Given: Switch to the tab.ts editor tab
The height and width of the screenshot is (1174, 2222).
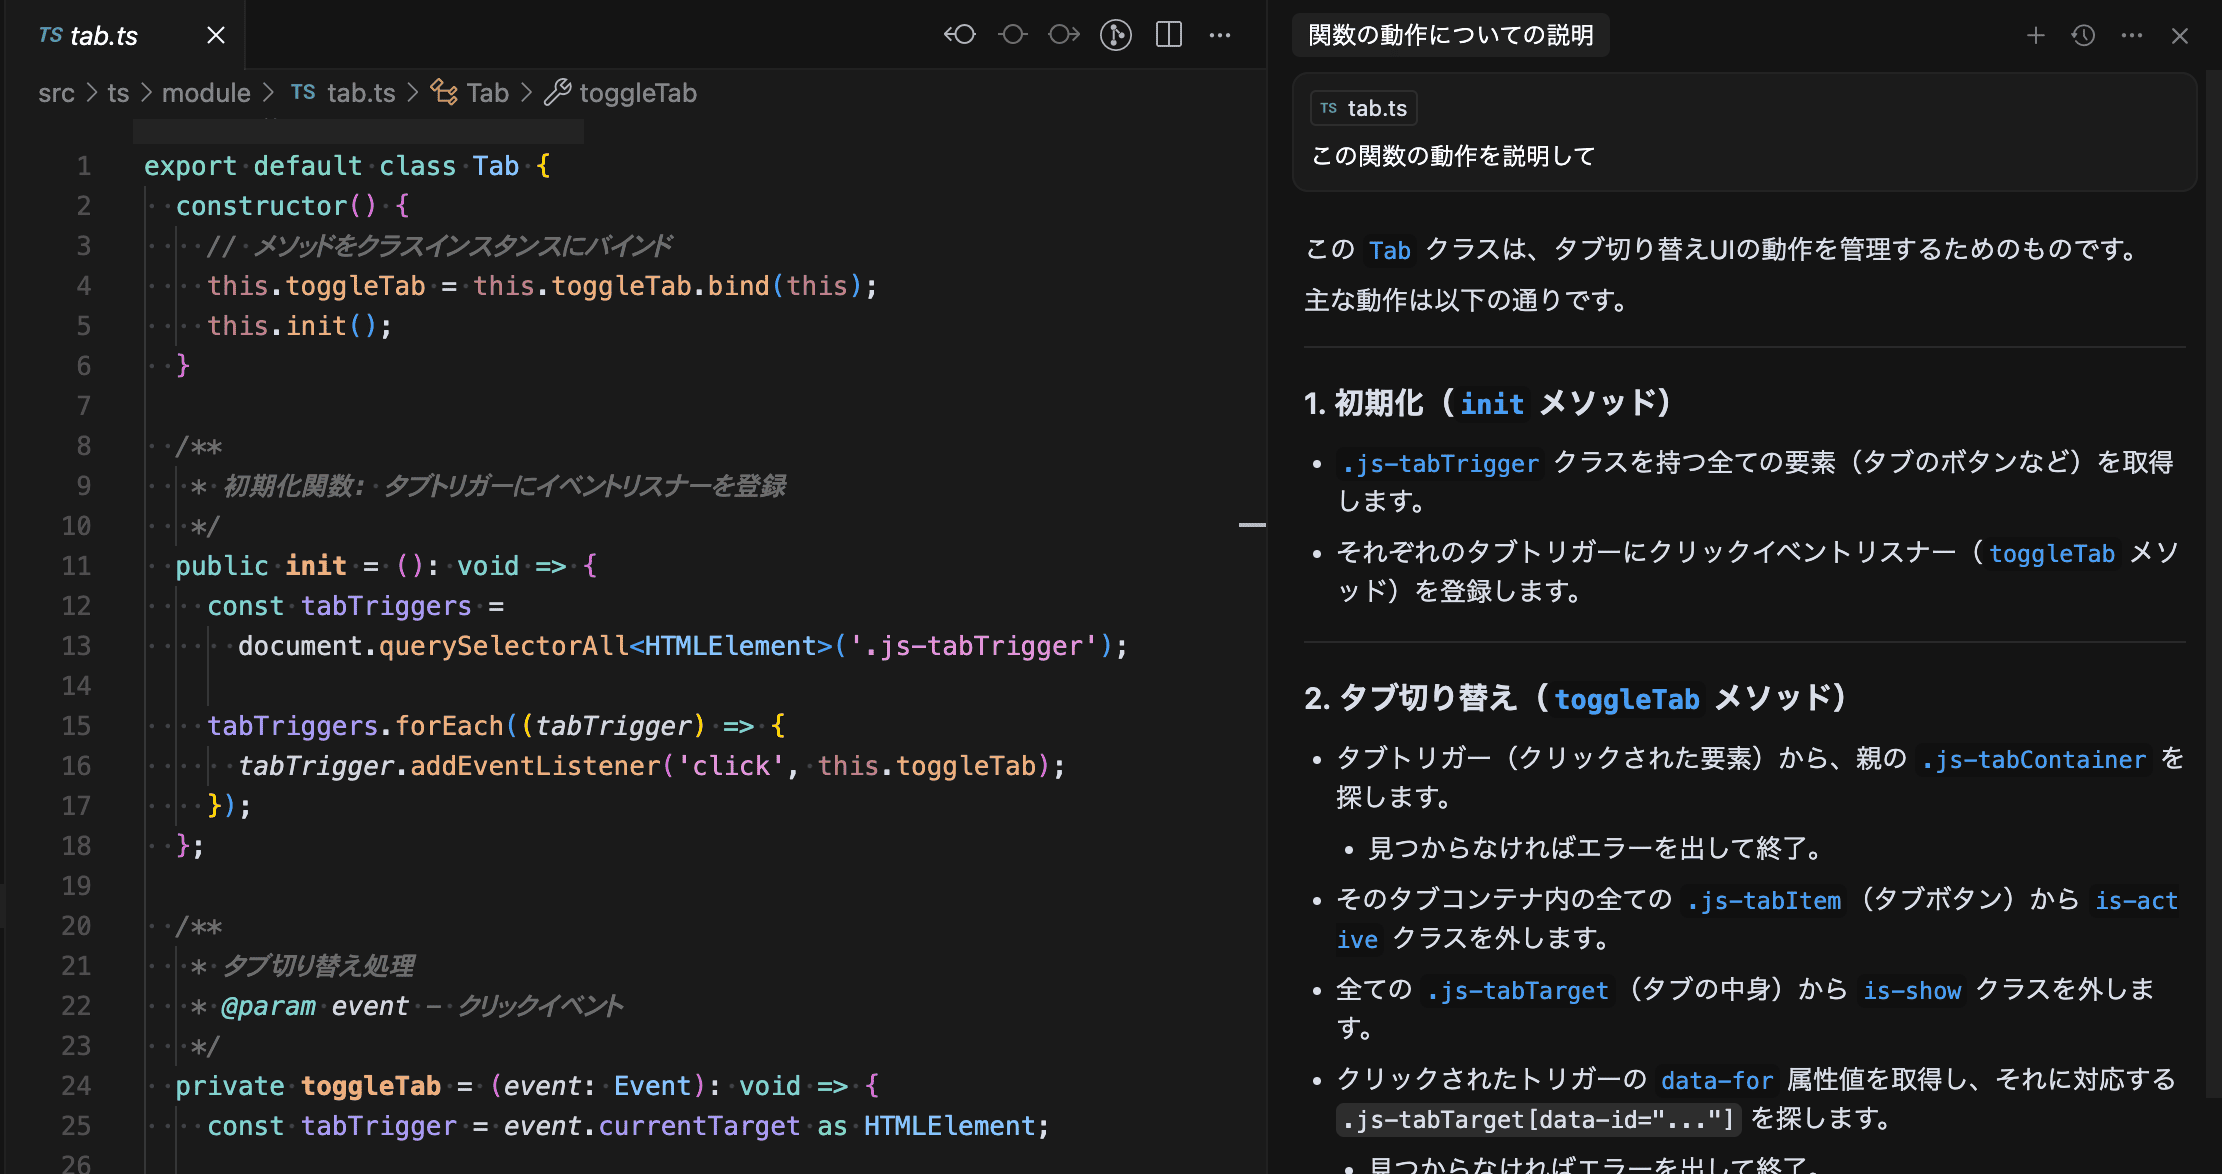Looking at the screenshot, I should (103, 34).
